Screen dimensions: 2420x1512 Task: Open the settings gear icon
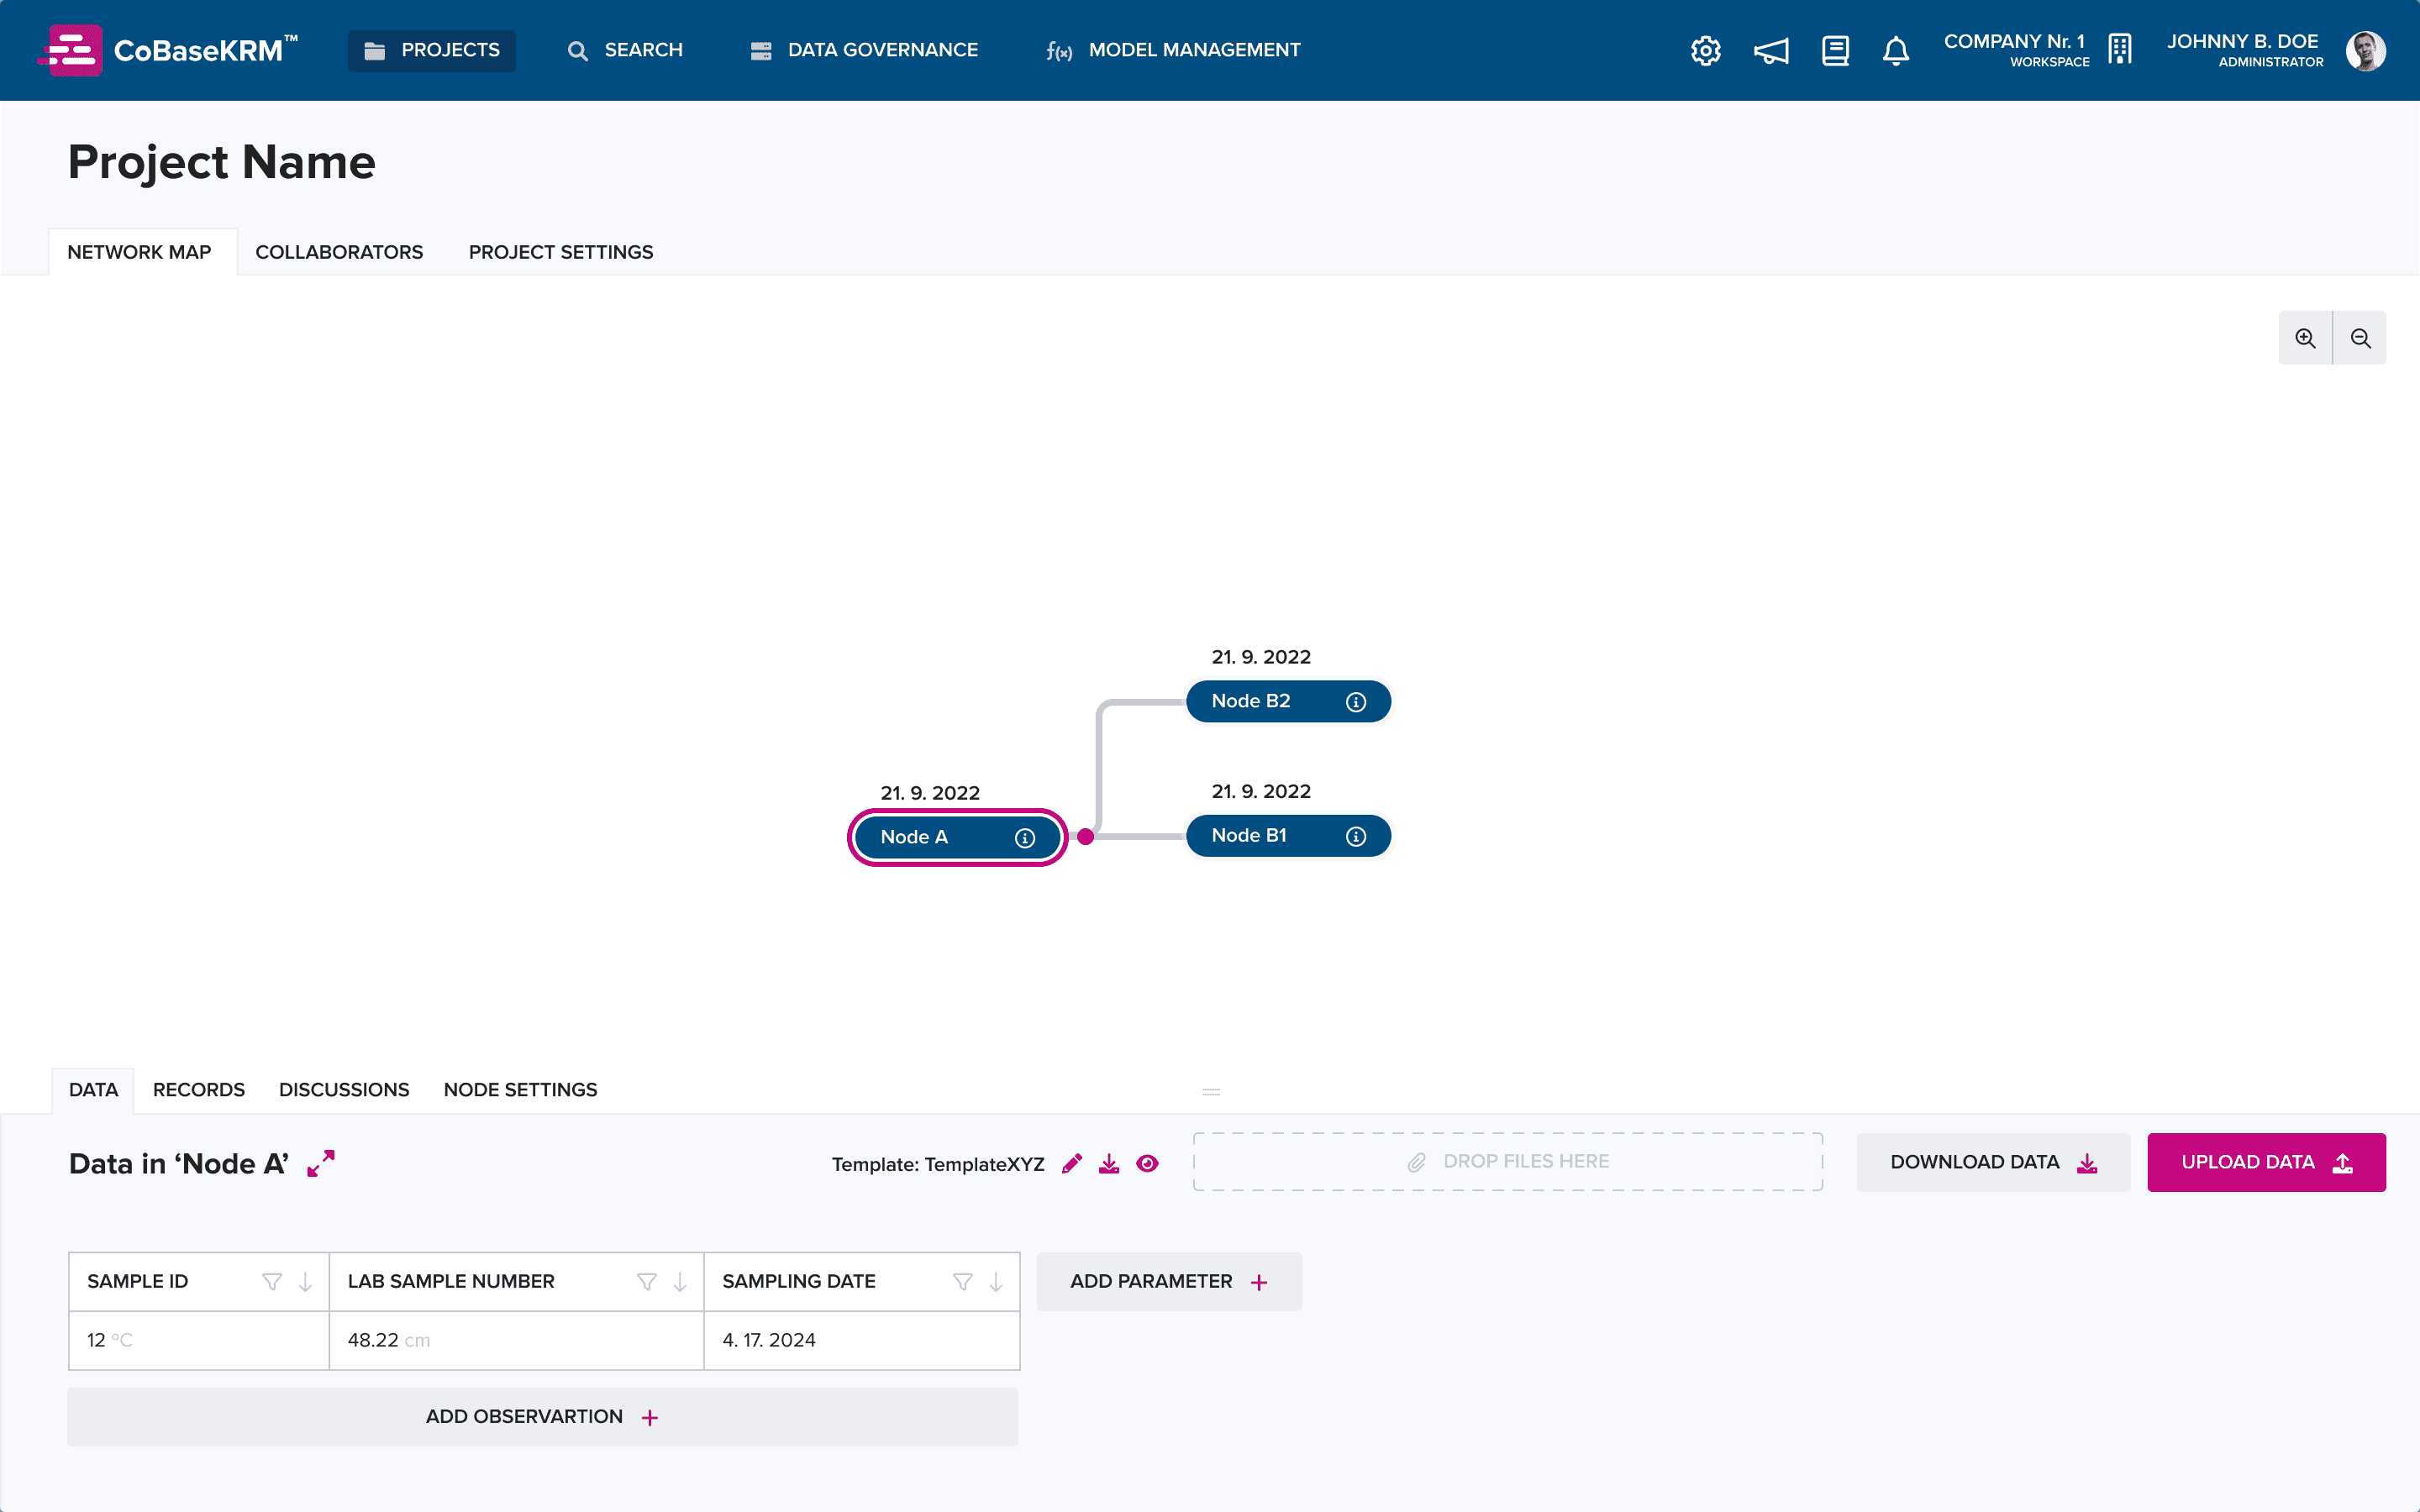click(x=1705, y=50)
